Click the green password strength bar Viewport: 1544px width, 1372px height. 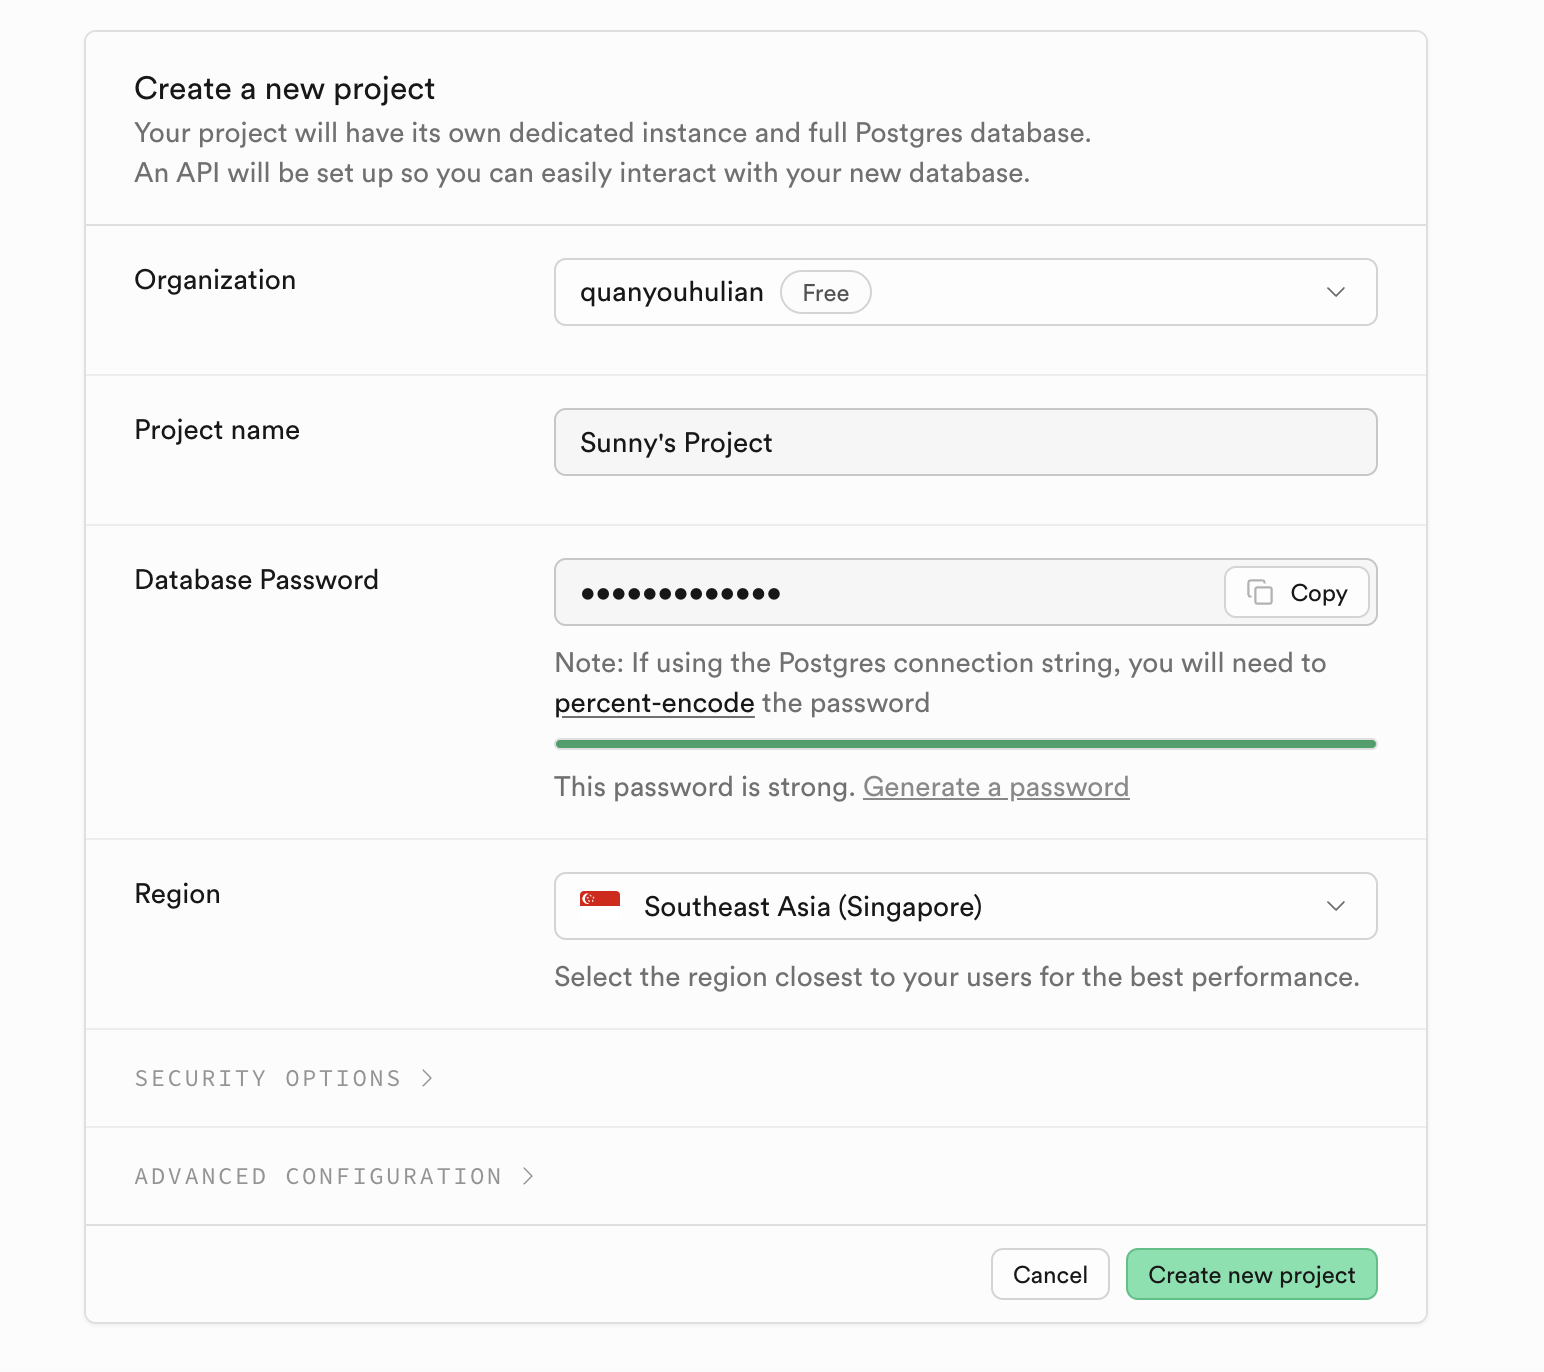[964, 744]
